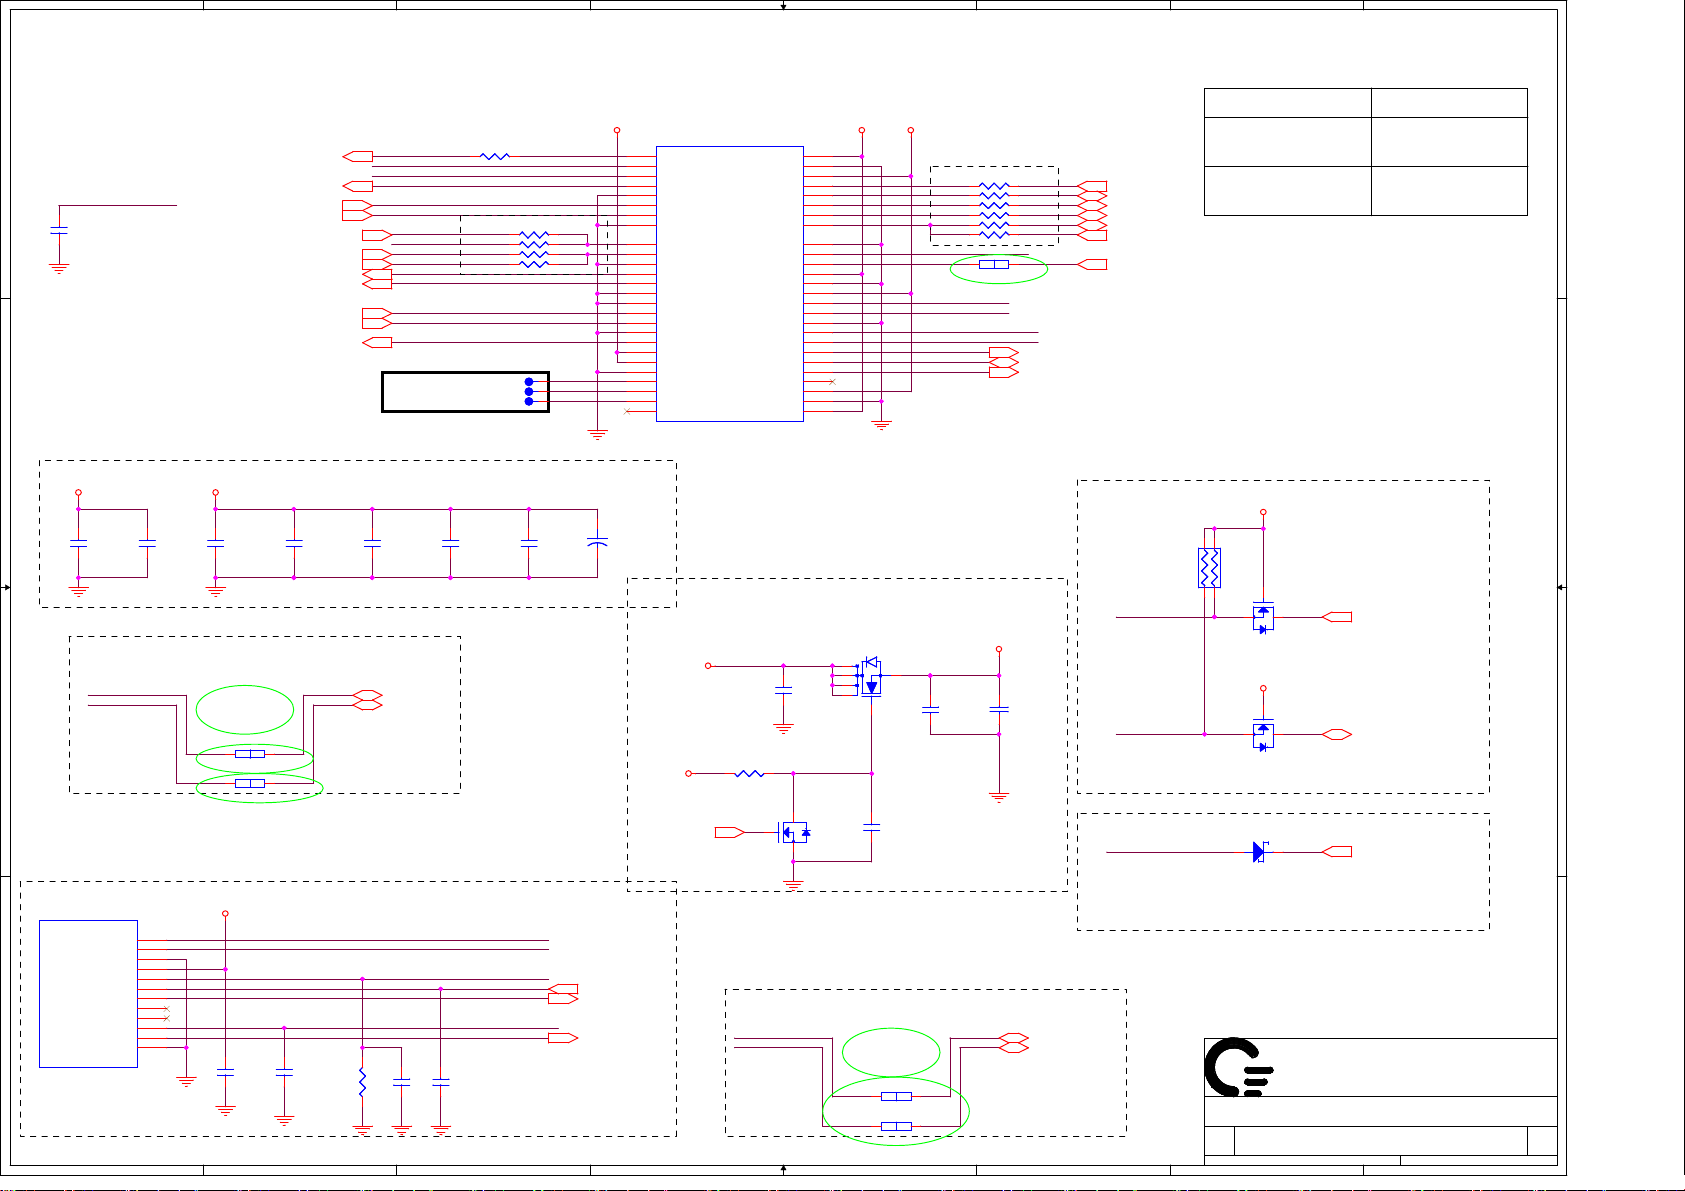Select the lower jumper in the bottom-center dashed box

click(x=896, y=1127)
